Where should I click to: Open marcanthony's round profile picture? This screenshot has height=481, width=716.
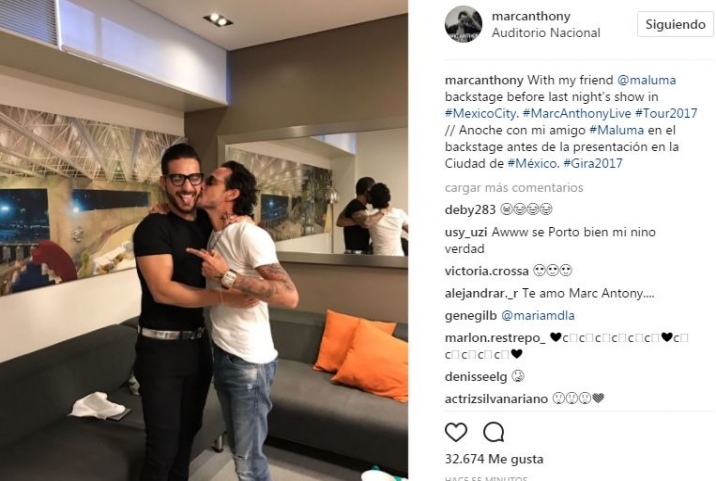tap(463, 24)
